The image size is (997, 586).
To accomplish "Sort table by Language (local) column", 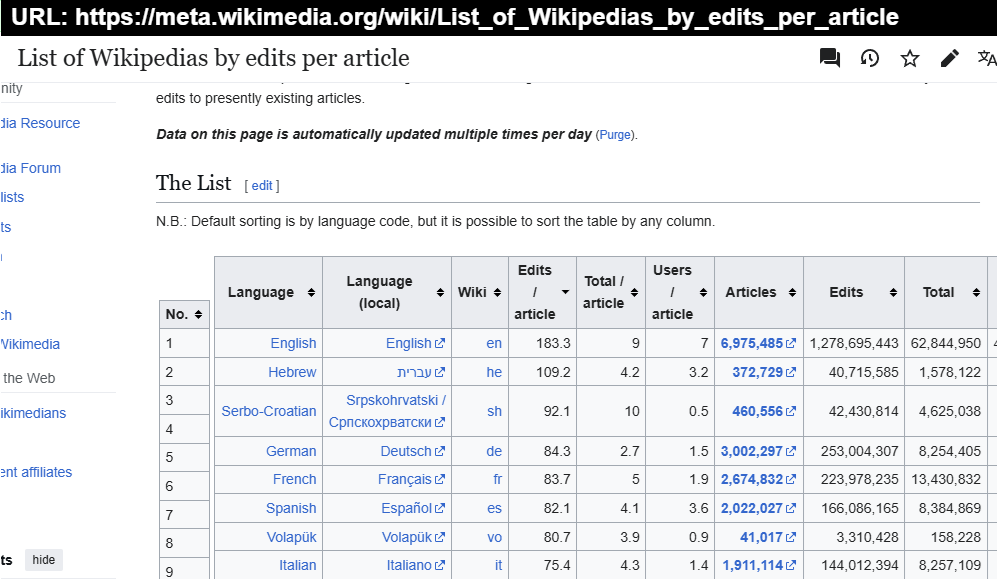I will point(387,292).
